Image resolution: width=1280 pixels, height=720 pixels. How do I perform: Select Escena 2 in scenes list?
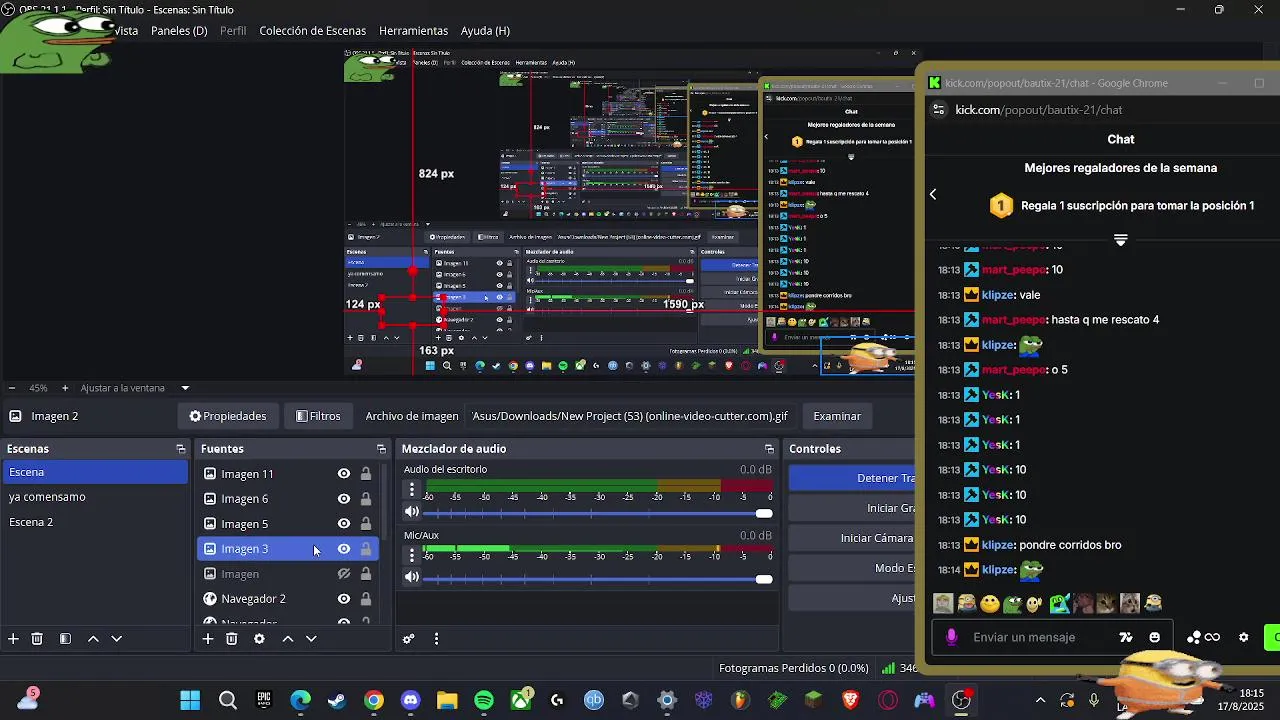pyautogui.click(x=94, y=522)
